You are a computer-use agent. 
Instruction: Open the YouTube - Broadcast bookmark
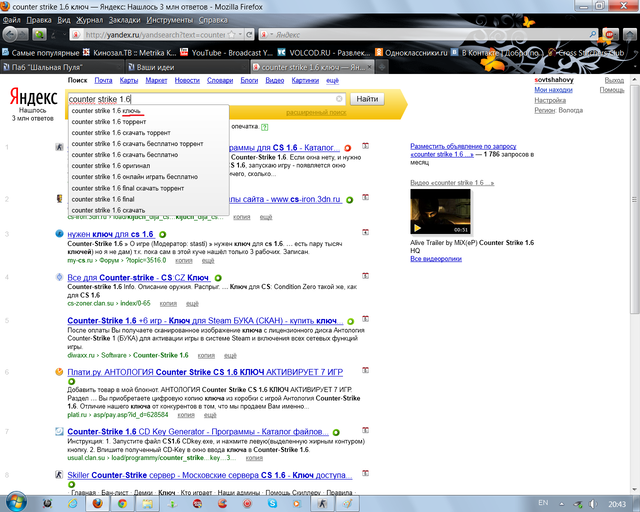tap(227, 53)
